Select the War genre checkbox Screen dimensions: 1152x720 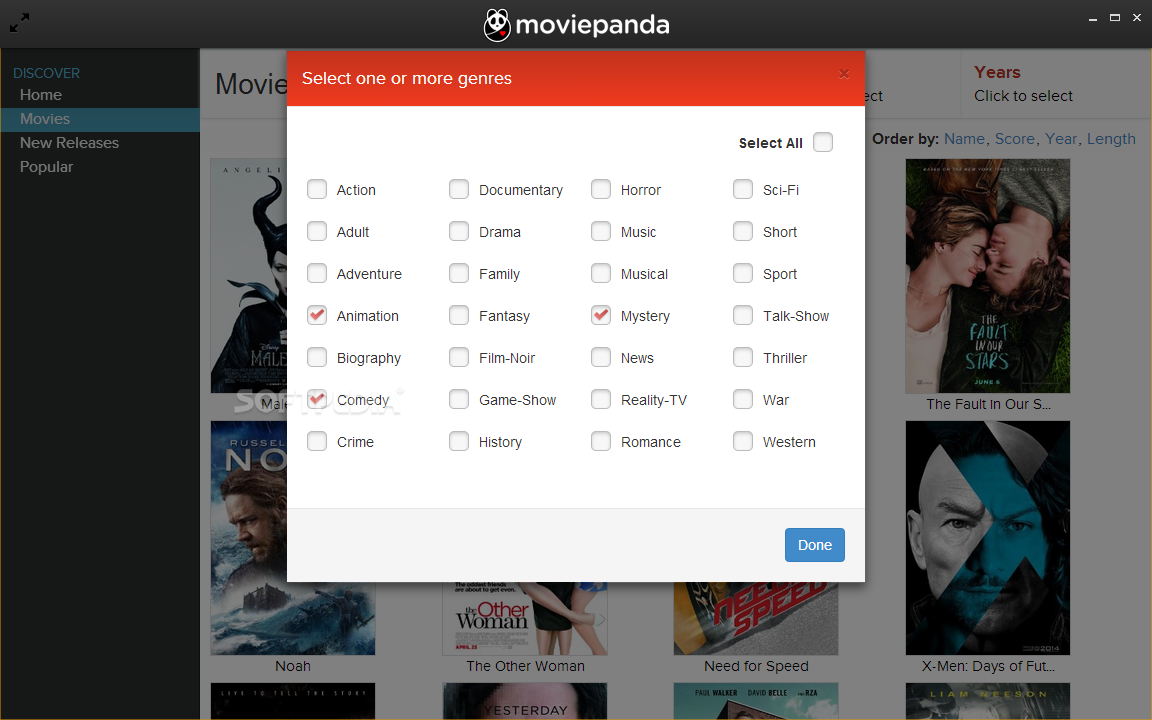(743, 398)
